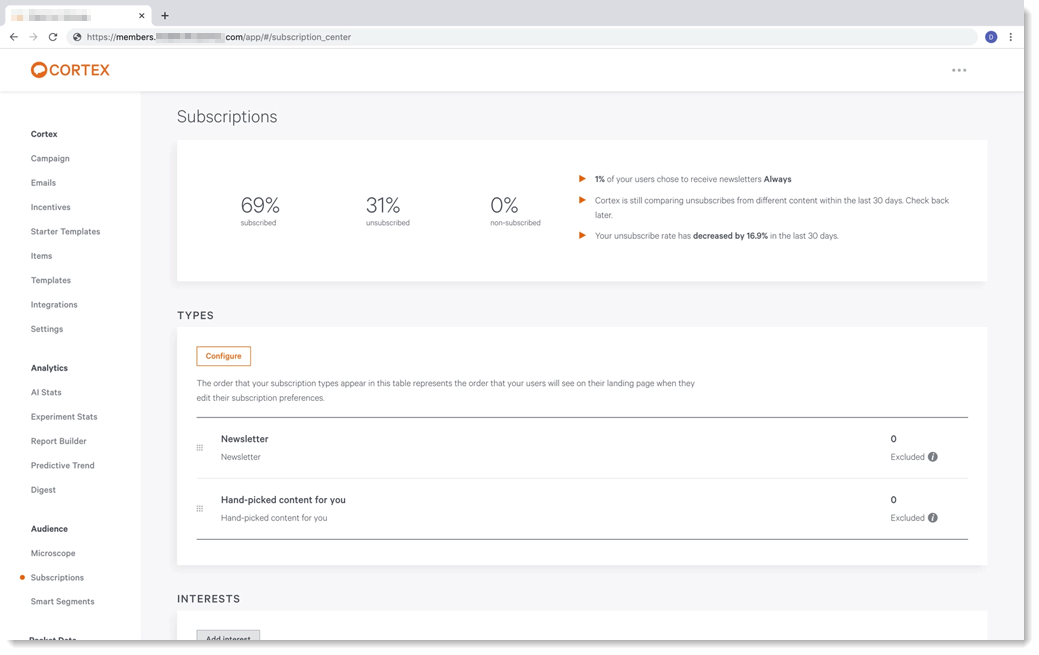
Task: Click the Newsletter row drag handle
Action: point(199,448)
